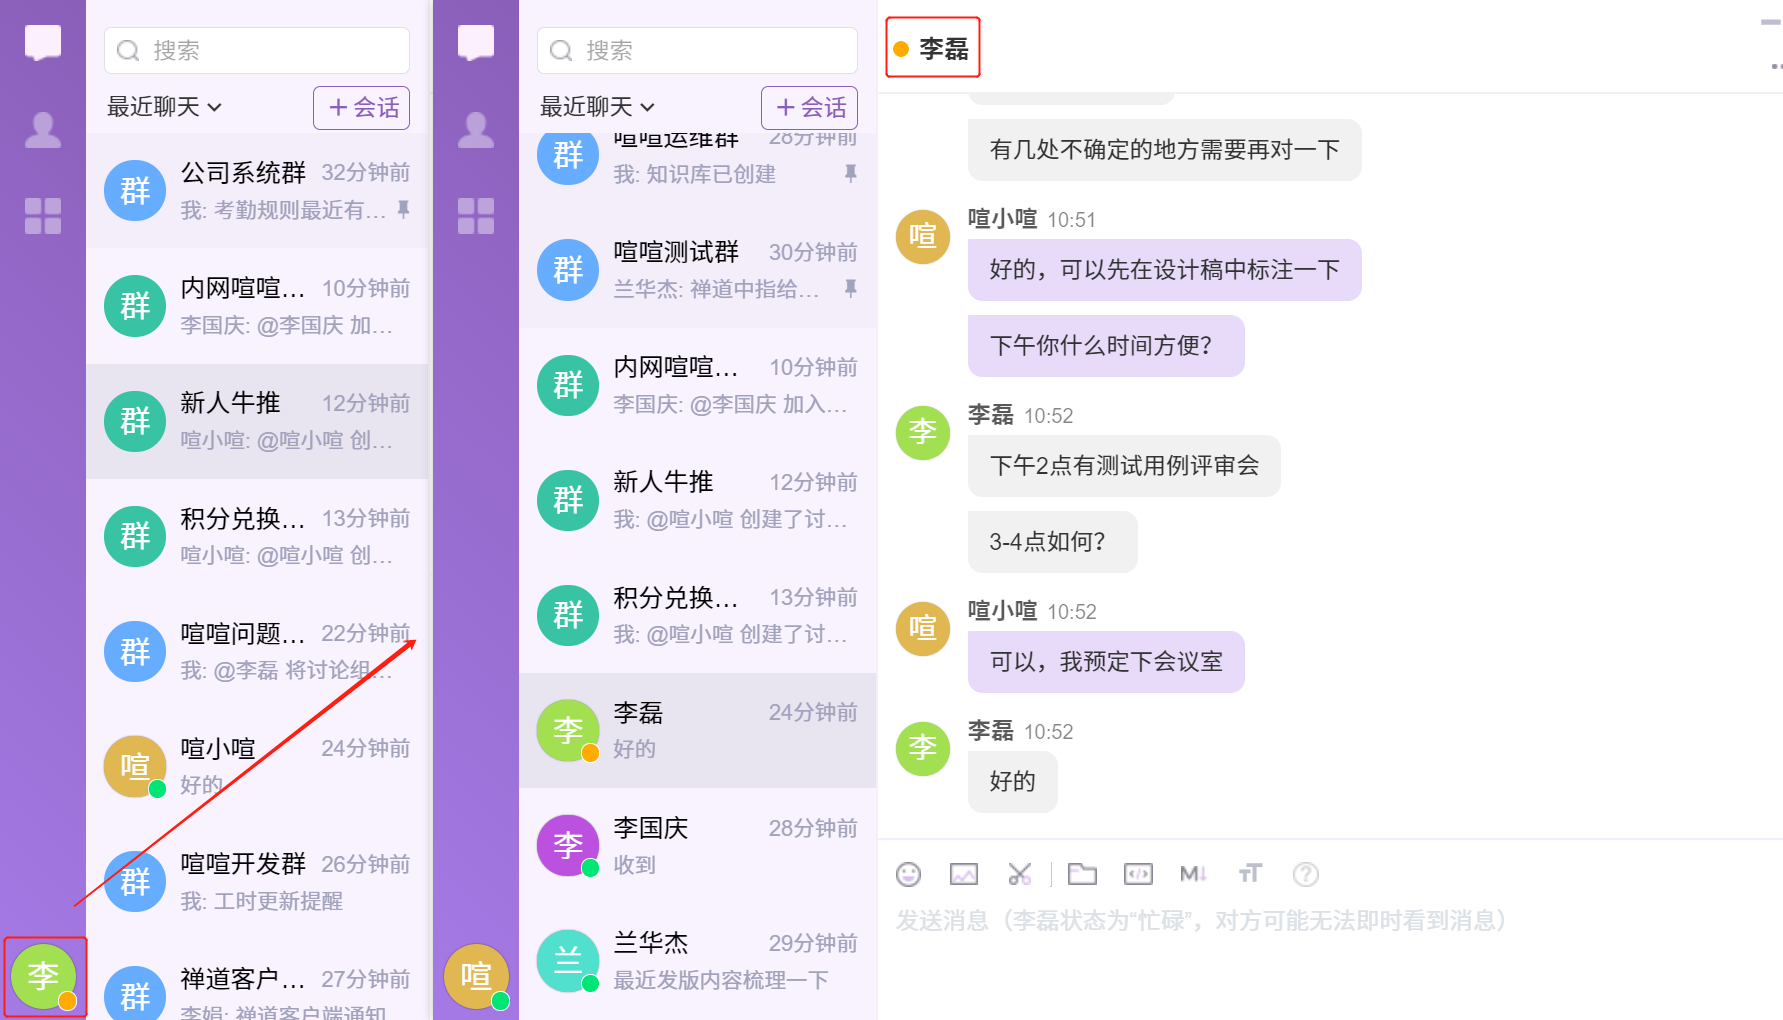Viewport: 1783px width, 1020px height.
Task: Click the scissors screenshot tool
Action: (x=1019, y=875)
